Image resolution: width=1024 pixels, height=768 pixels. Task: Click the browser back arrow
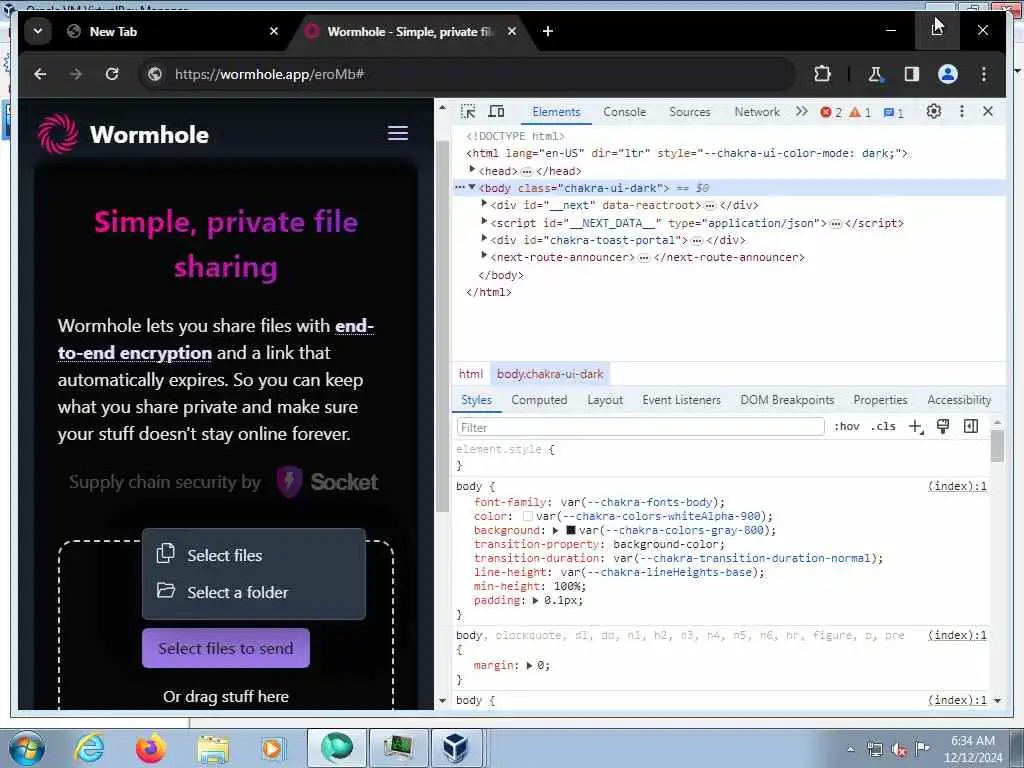pos(40,74)
